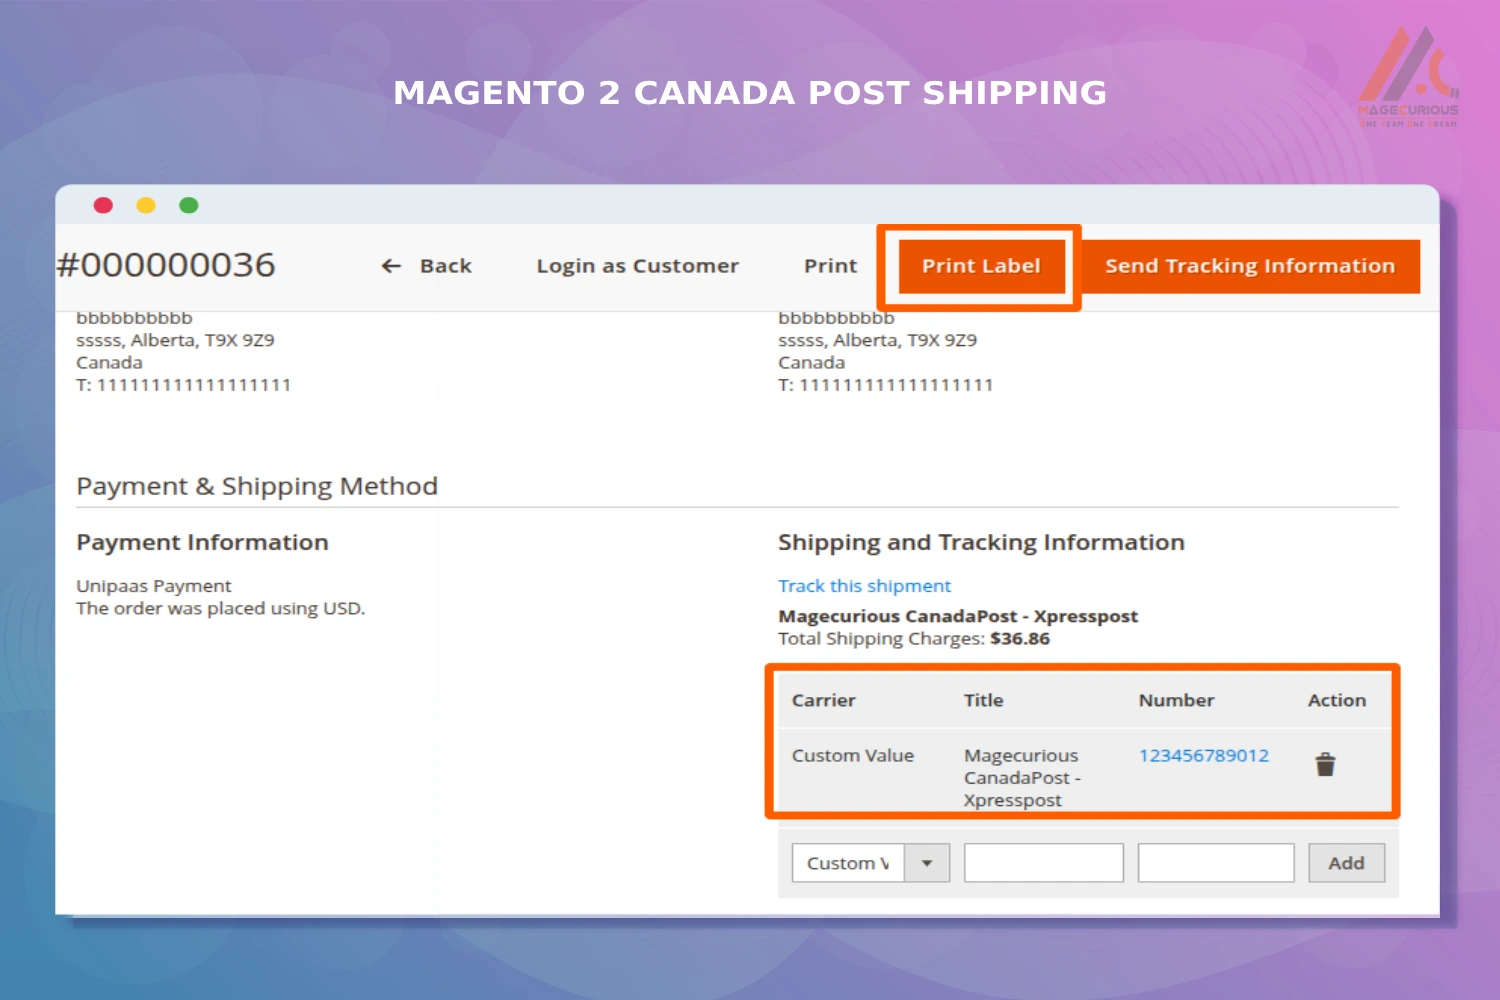
Task: Click tracking number 123456789012
Action: click(x=1203, y=755)
